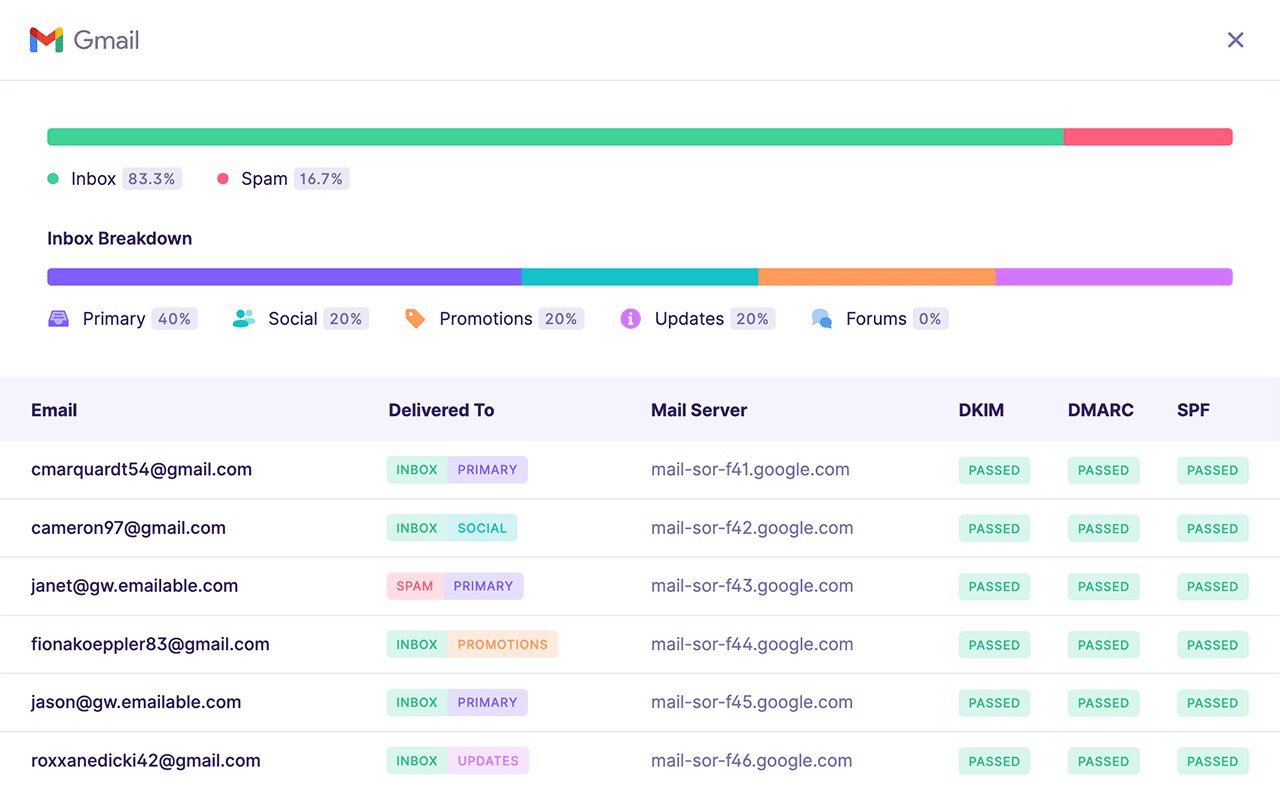This screenshot has width=1280, height=789.
Task: Click the SOCIAL tag in cameron97's row
Action: (x=482, y=528)
